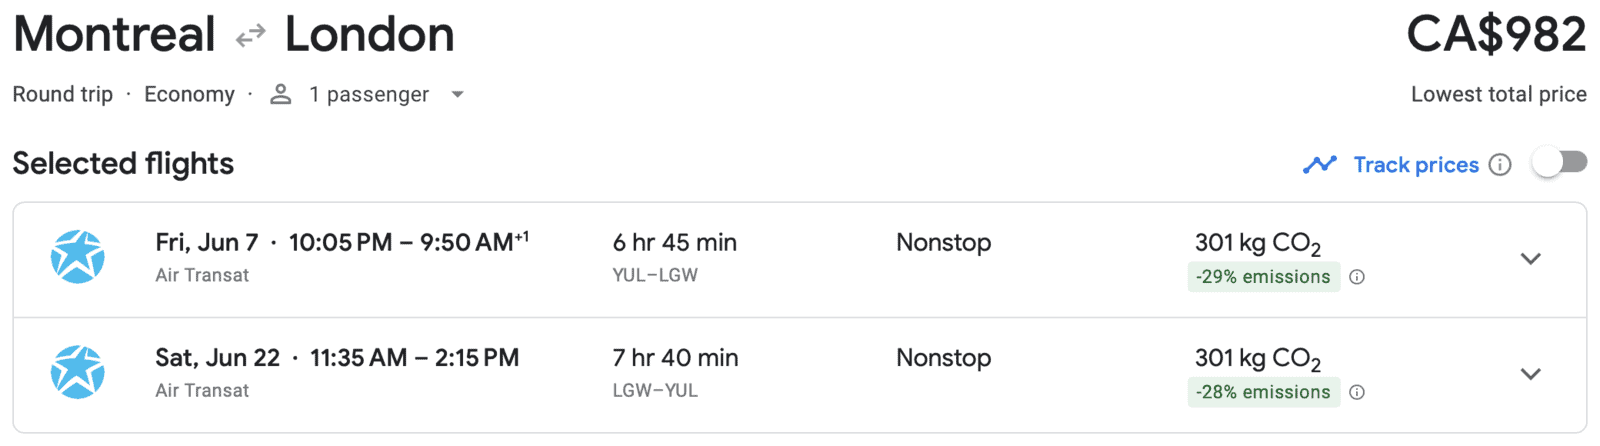Click the -28% emissions badge
The width and height of the screenshot is (1600, 446).
(x=1263, y=392)
